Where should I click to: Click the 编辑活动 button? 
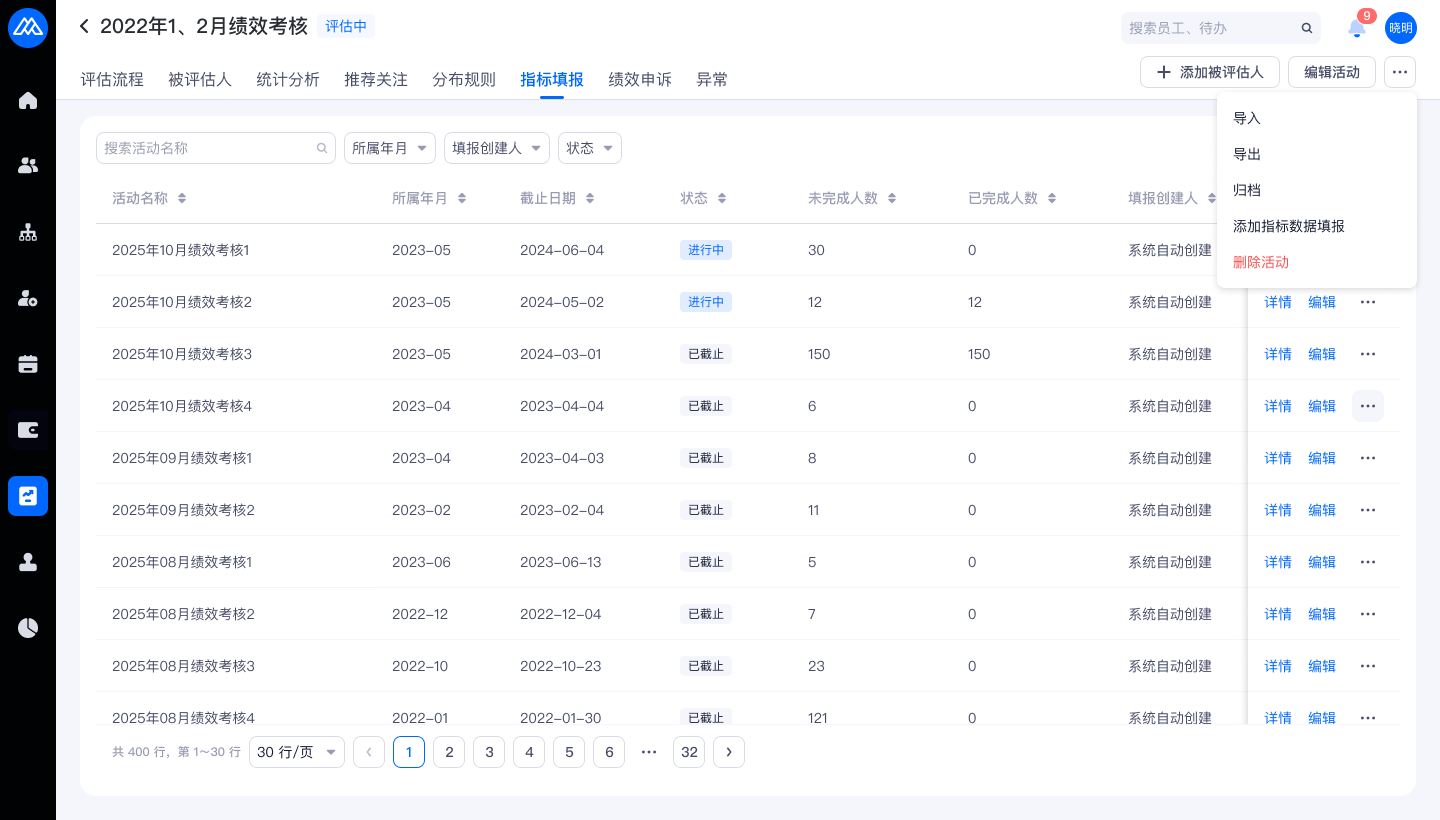click(x=1331, y=72)
